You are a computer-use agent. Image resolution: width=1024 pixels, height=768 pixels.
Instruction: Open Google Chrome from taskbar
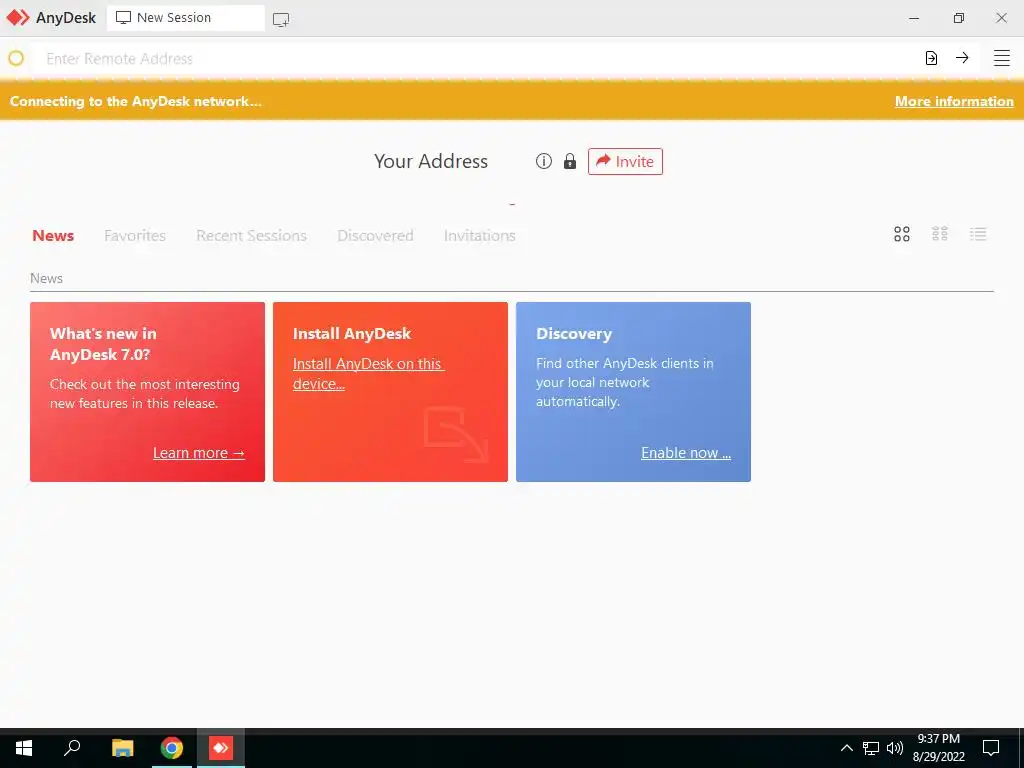(172, 748)
